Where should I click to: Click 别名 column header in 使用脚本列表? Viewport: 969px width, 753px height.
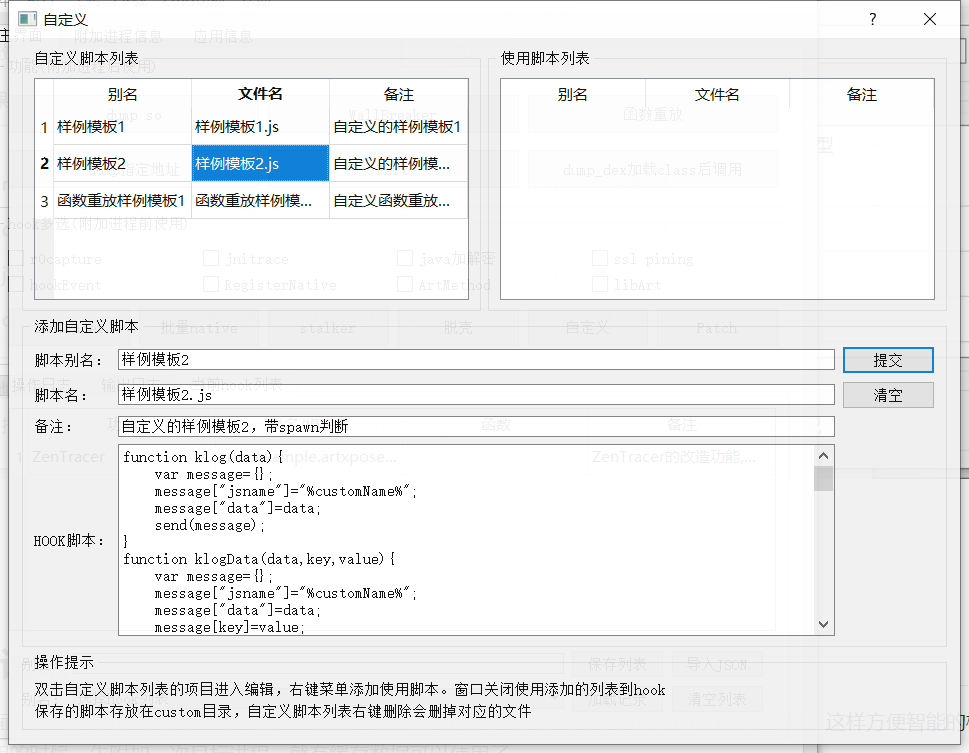pos(573,94)
